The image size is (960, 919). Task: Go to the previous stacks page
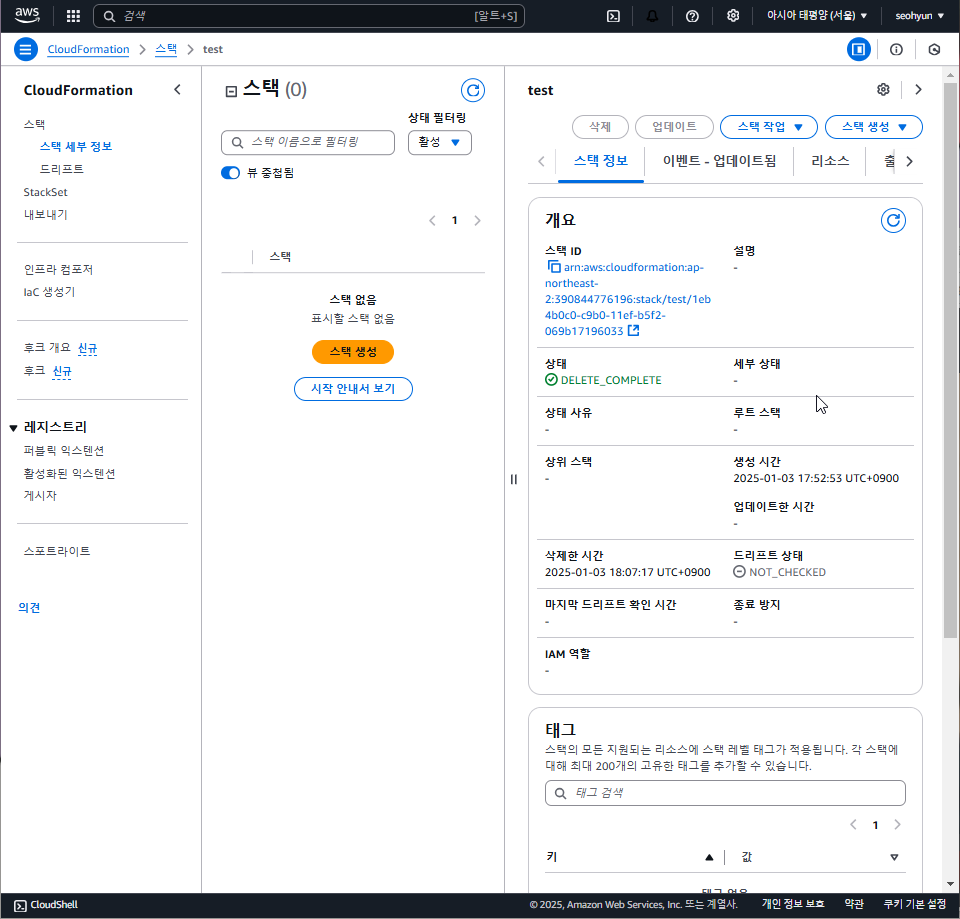click(x=432, y=220)
